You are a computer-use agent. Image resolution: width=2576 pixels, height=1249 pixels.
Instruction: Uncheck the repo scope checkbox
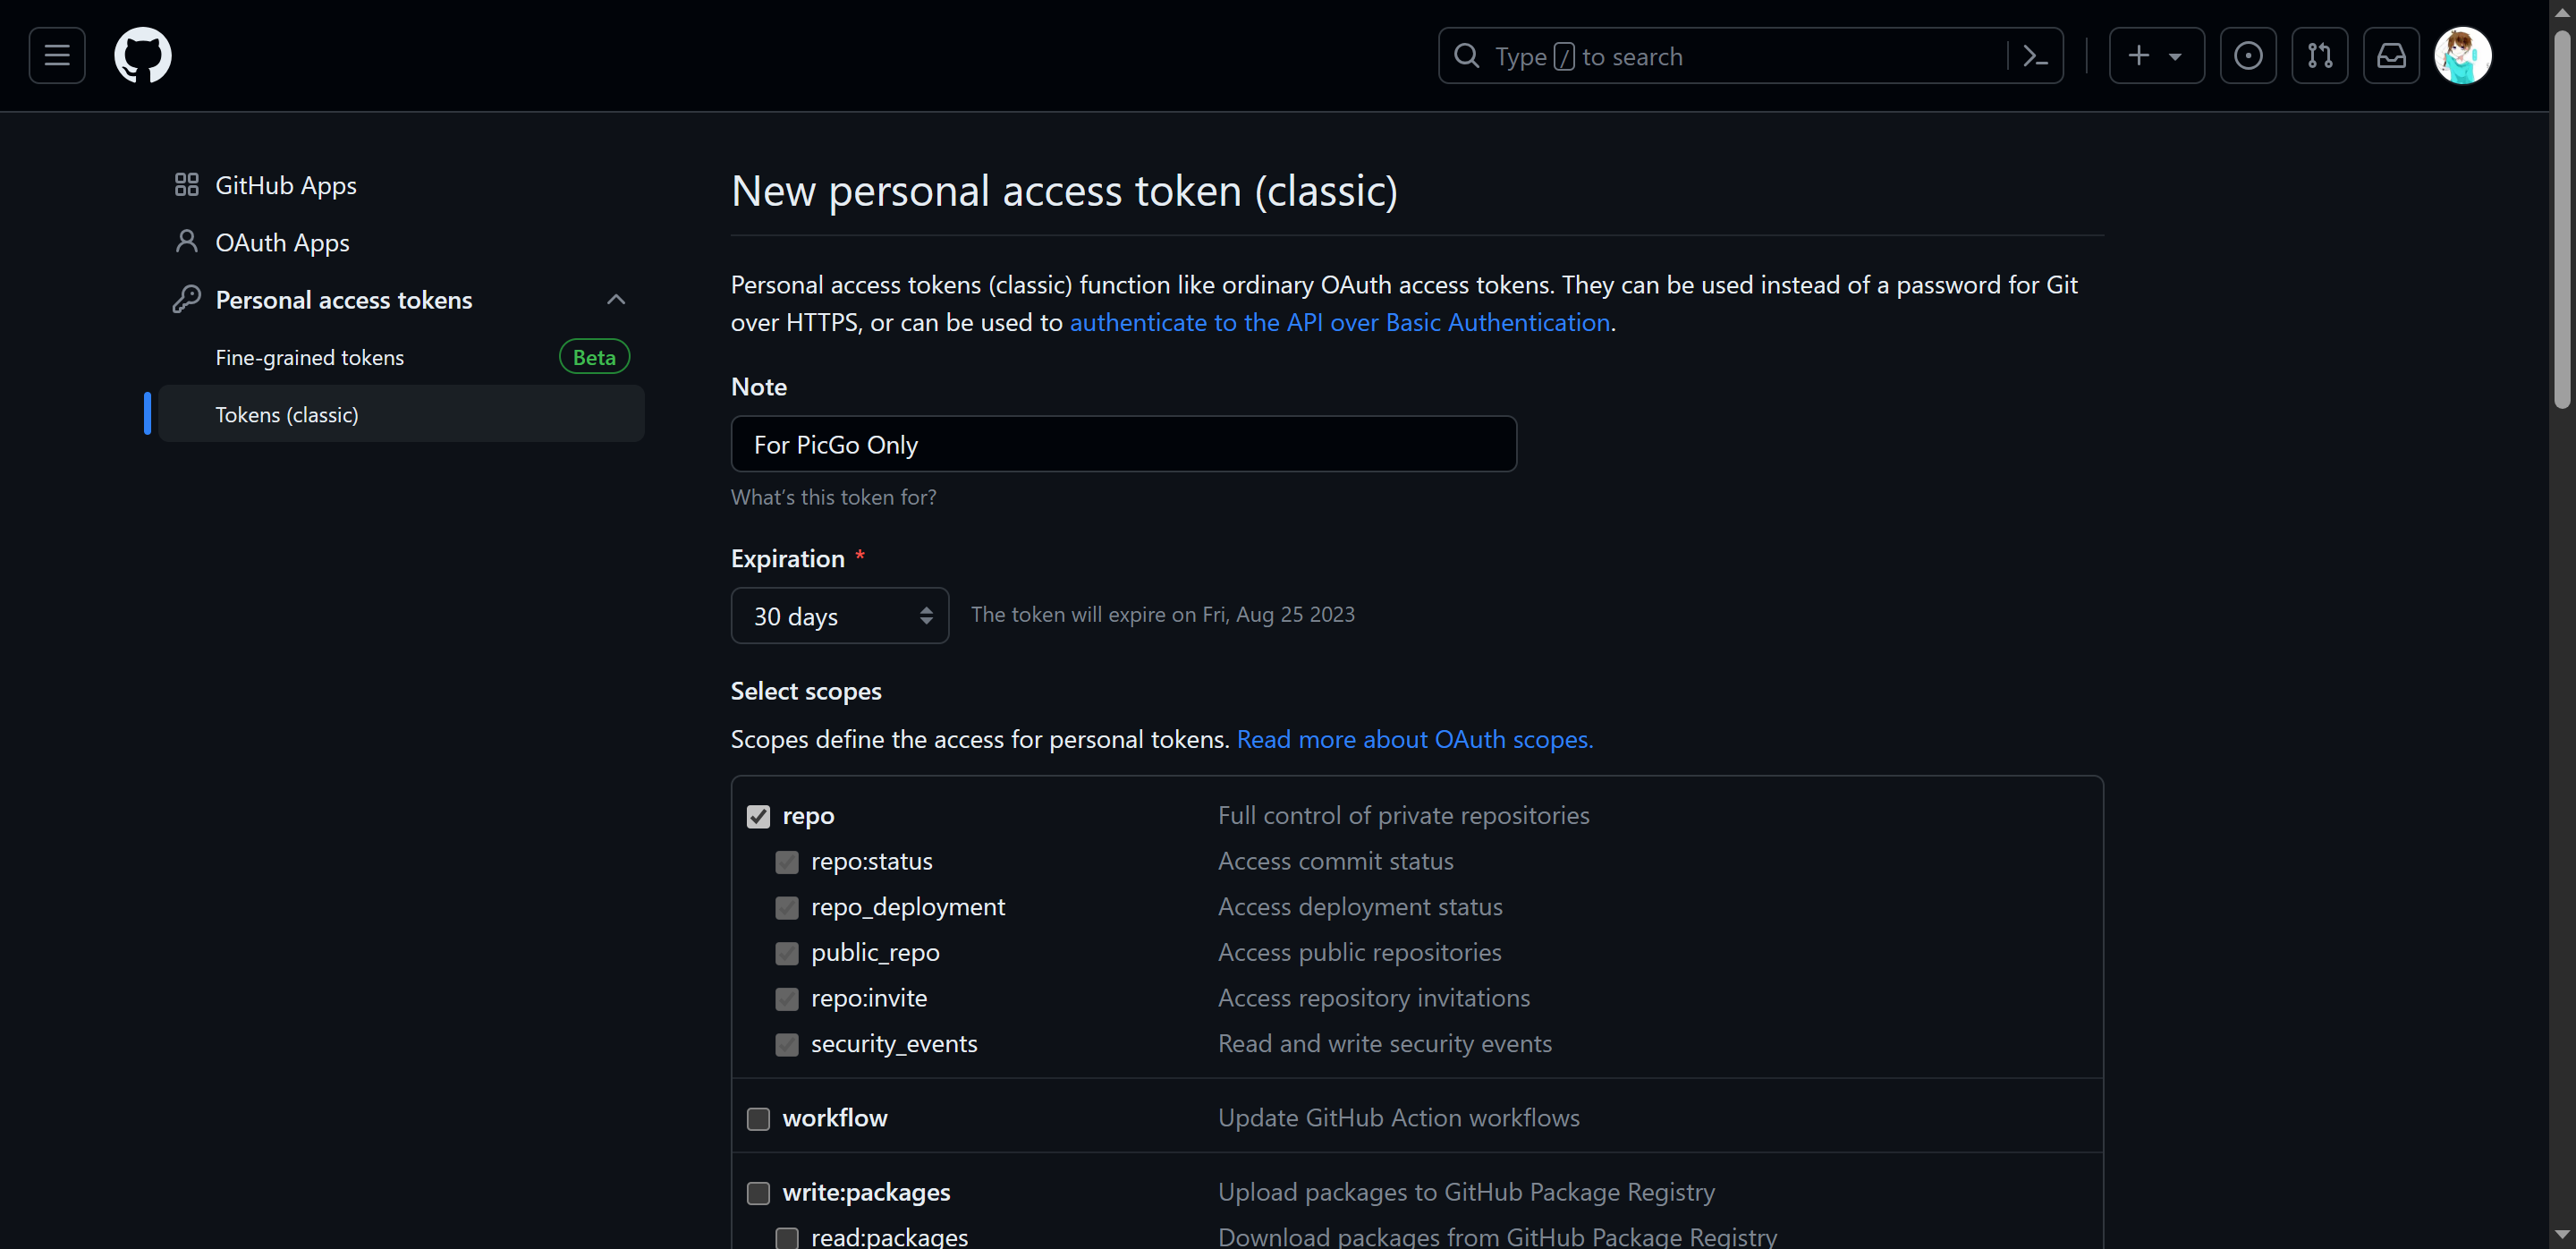click(758, 816)
